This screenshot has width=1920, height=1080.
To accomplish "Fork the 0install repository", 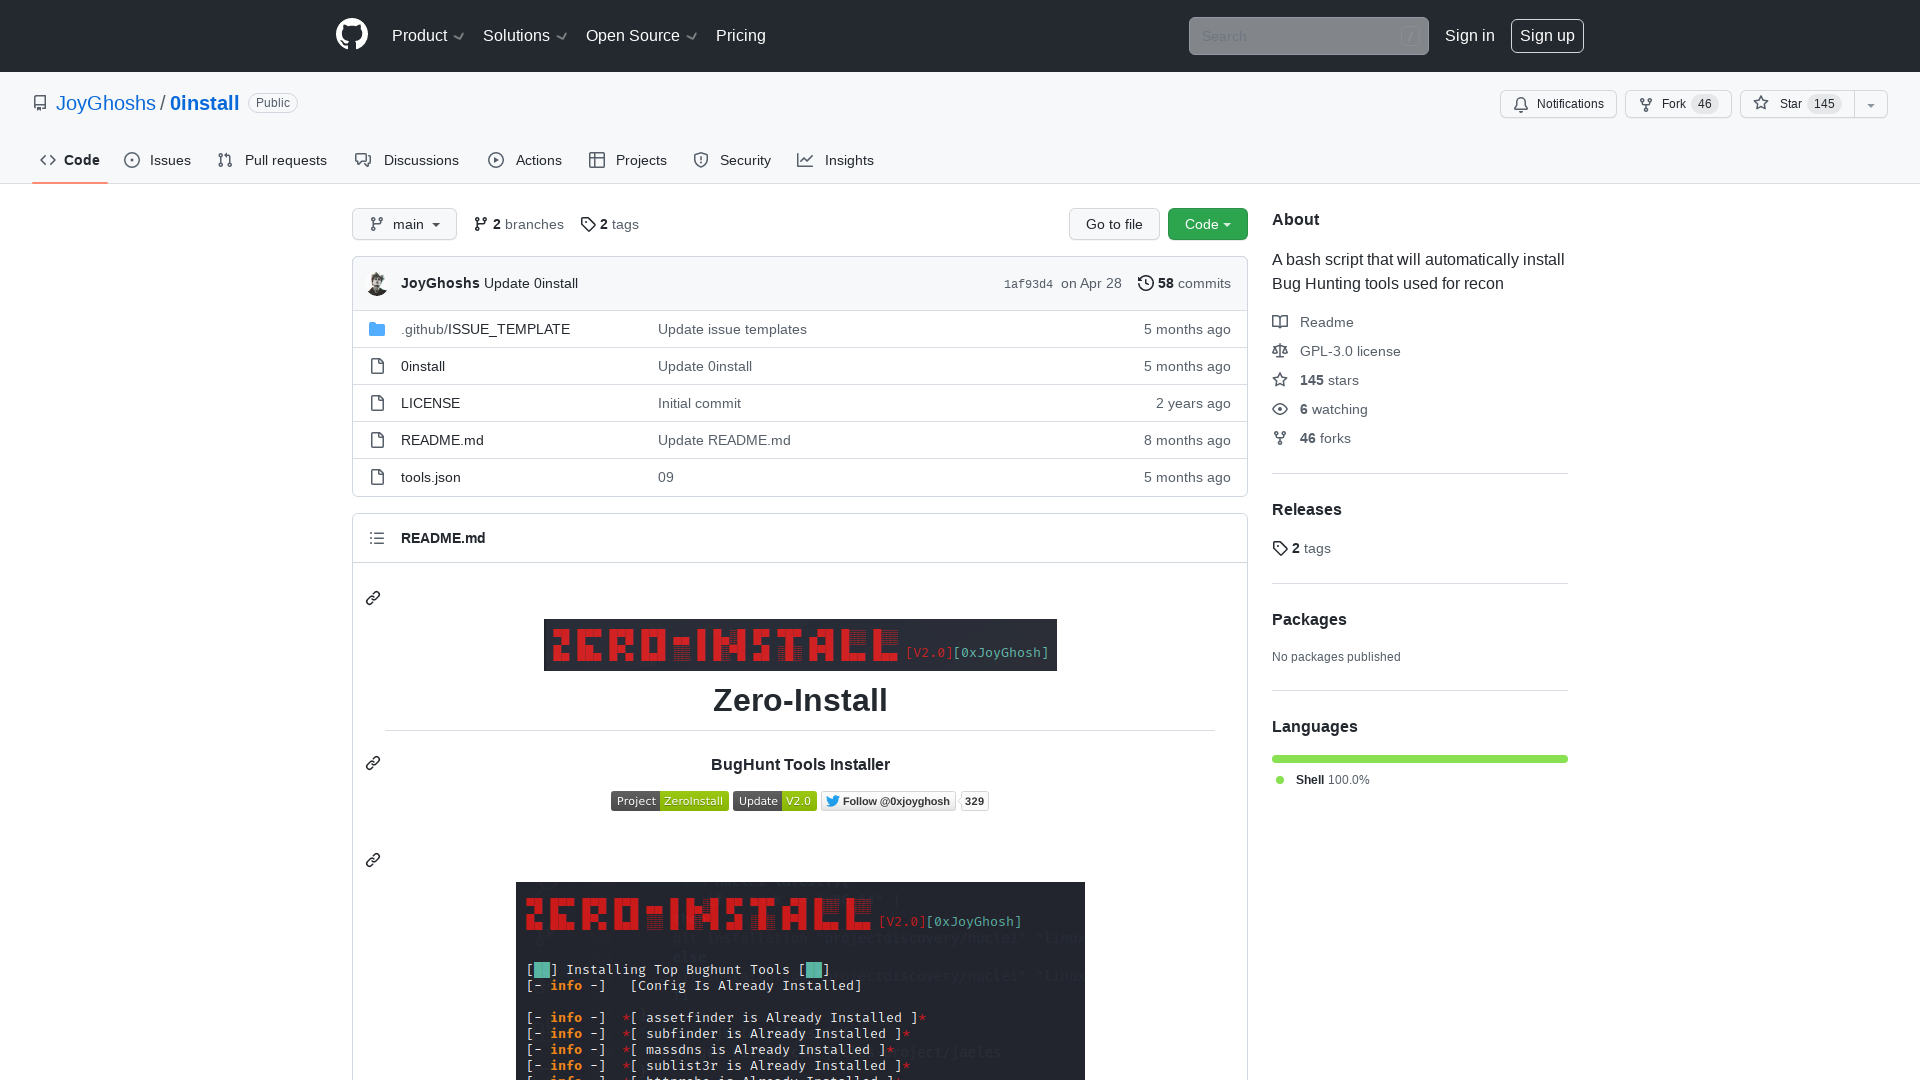I will pos(1678,104).
